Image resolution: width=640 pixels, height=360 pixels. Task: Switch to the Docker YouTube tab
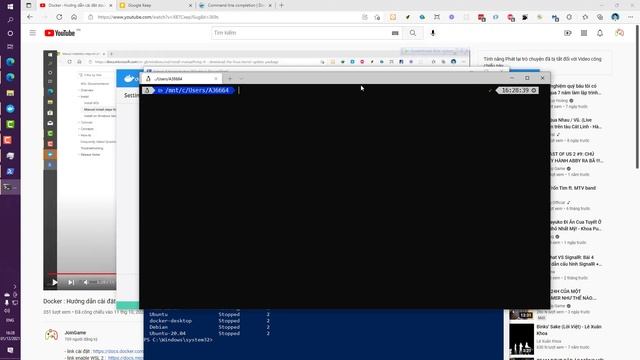point(76,5)
